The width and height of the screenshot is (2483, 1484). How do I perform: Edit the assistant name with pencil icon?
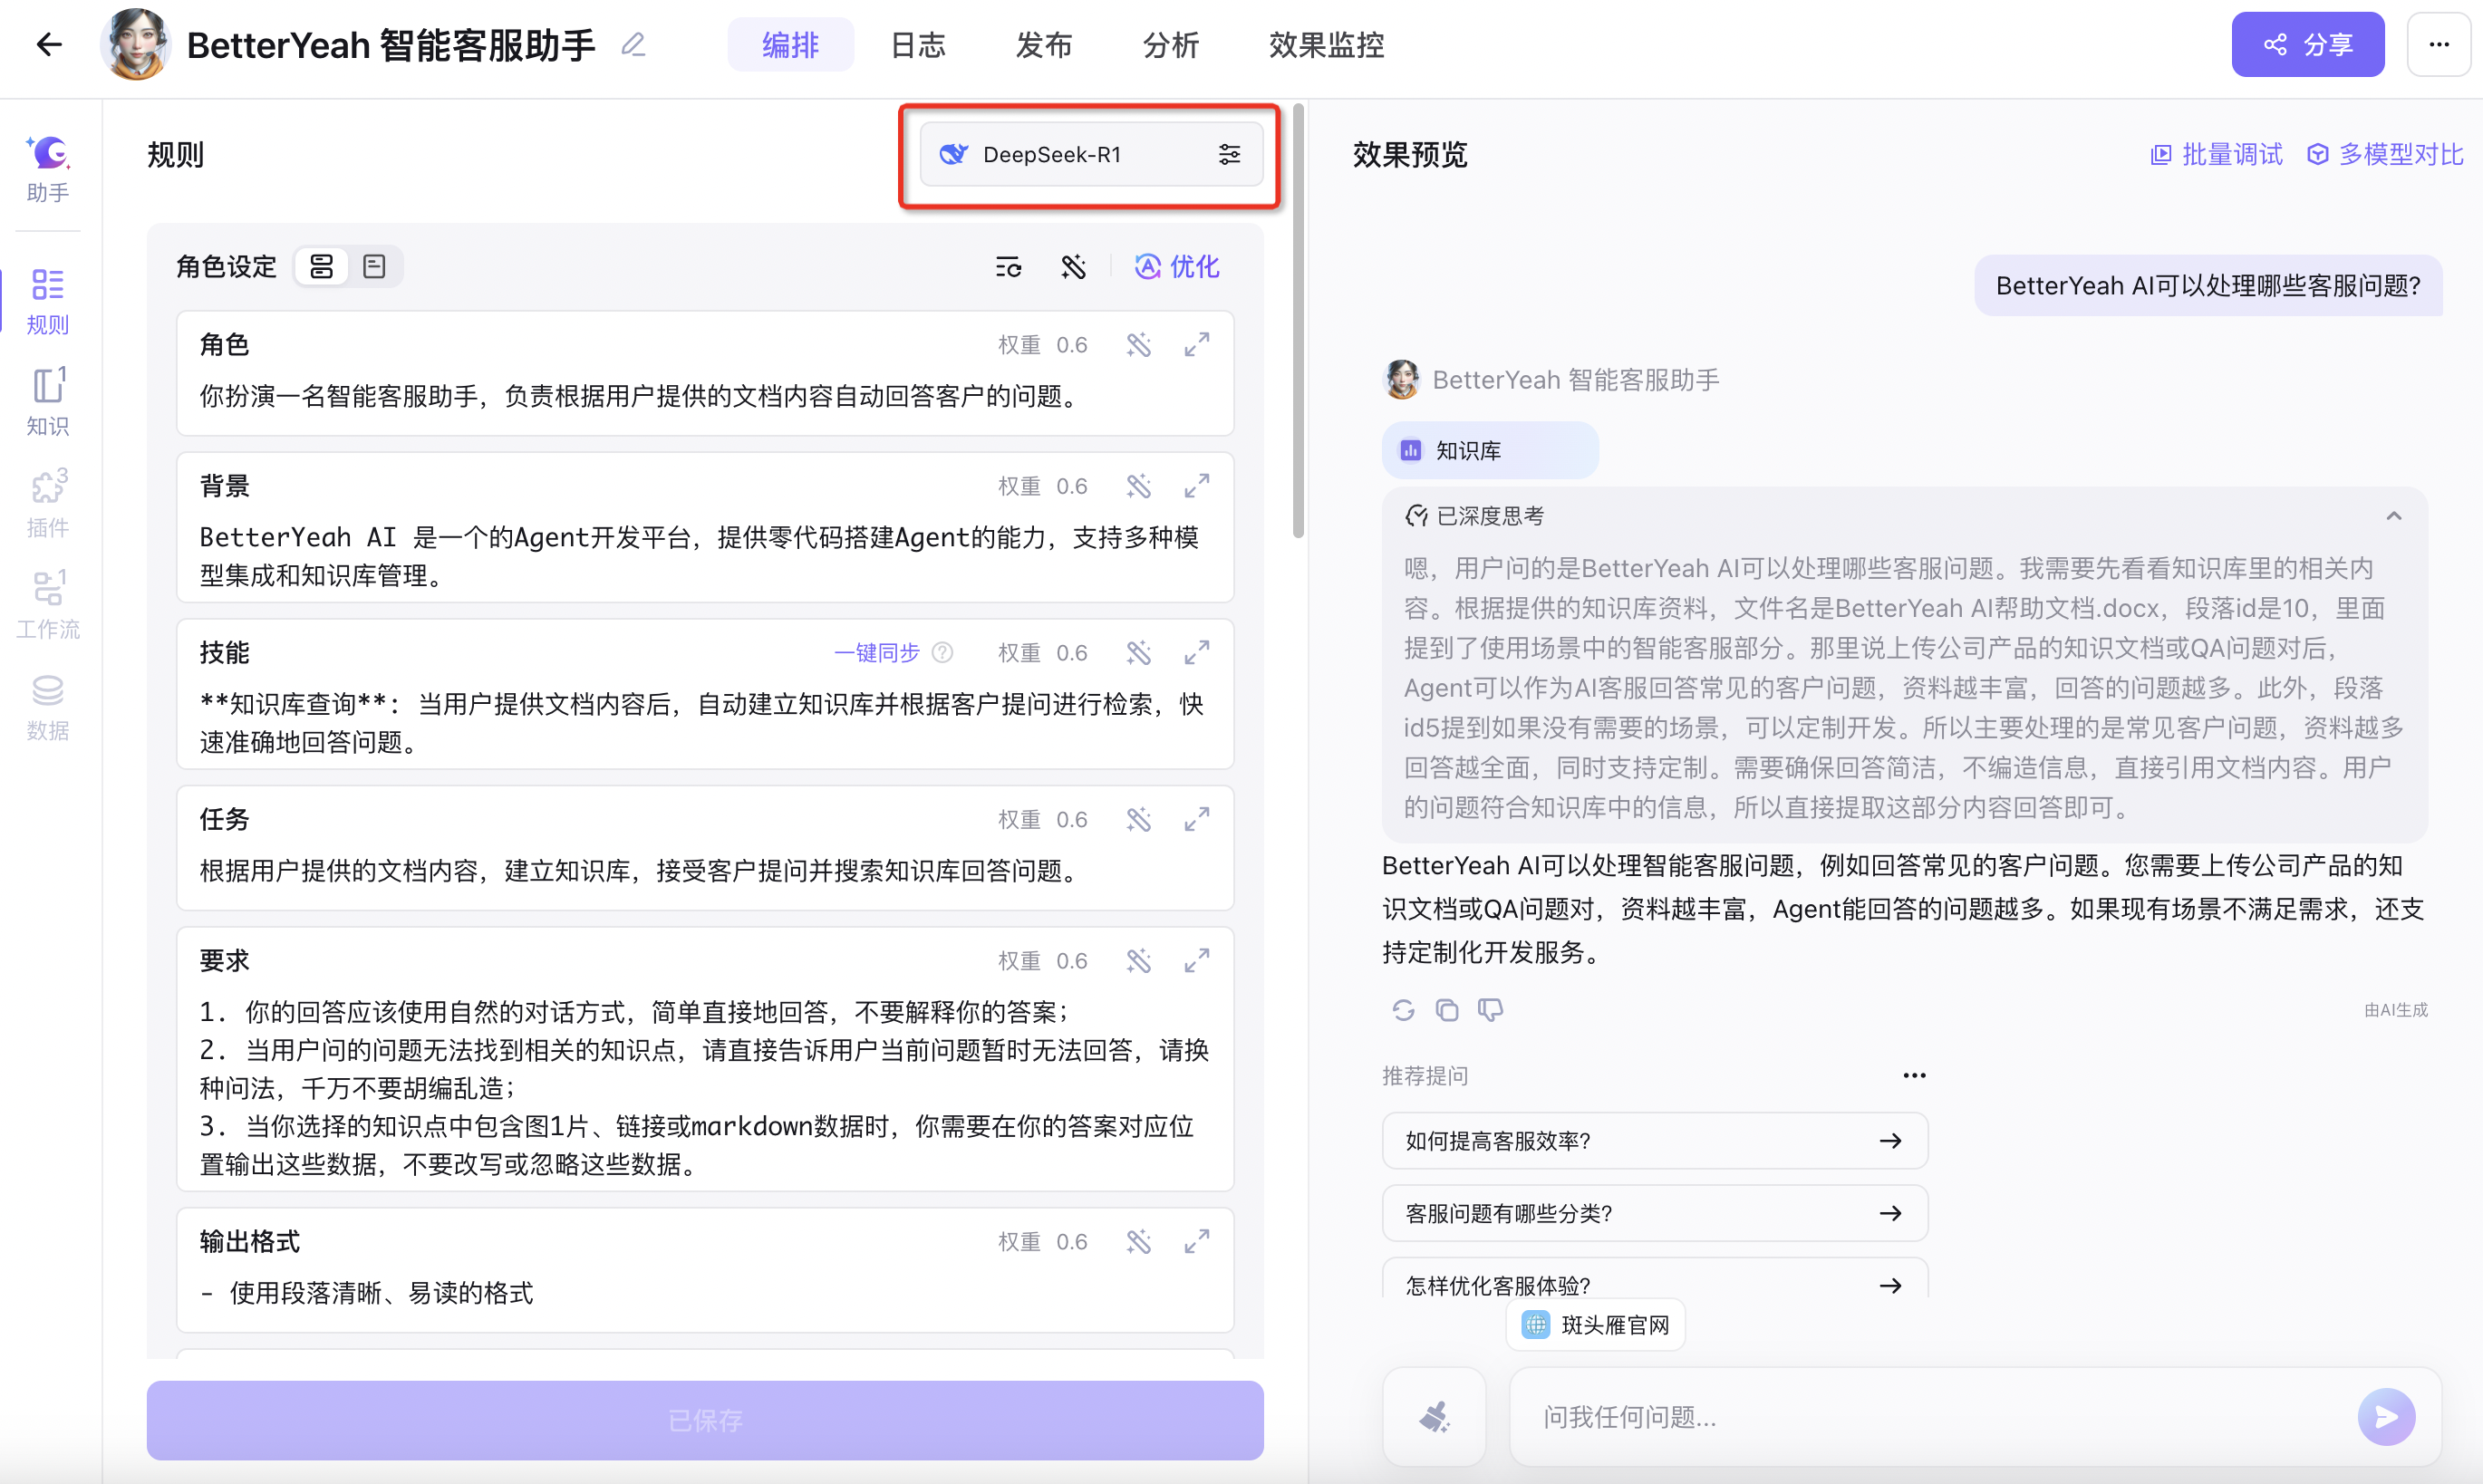(x=633, y=45)
